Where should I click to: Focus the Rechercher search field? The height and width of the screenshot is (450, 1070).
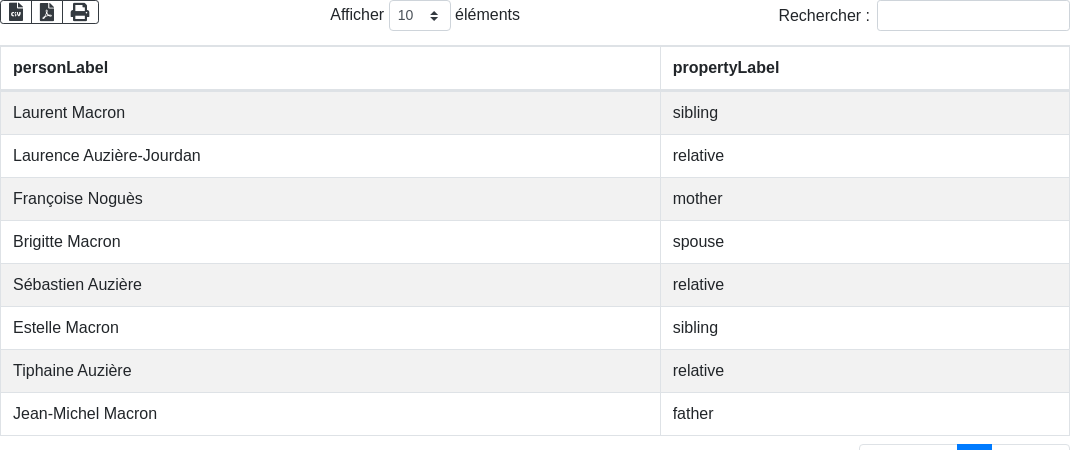(x=972, y=15)
